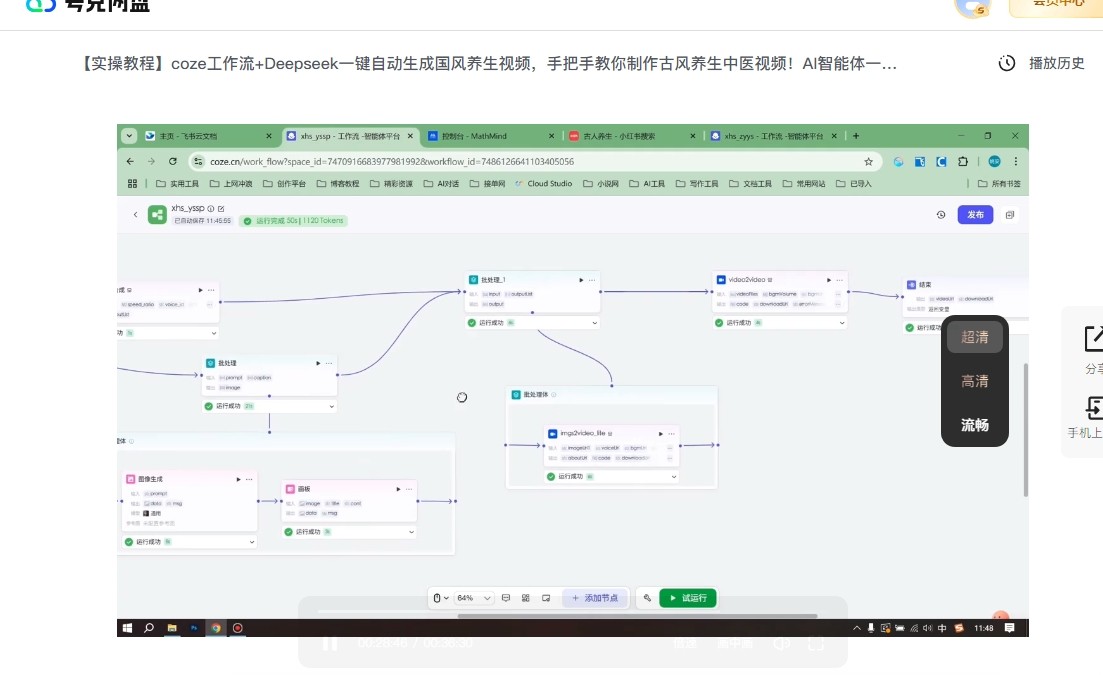The image size is (1103, 675).
Task: Click the bookmark star in address bar
Action: [x=868, y=161]
